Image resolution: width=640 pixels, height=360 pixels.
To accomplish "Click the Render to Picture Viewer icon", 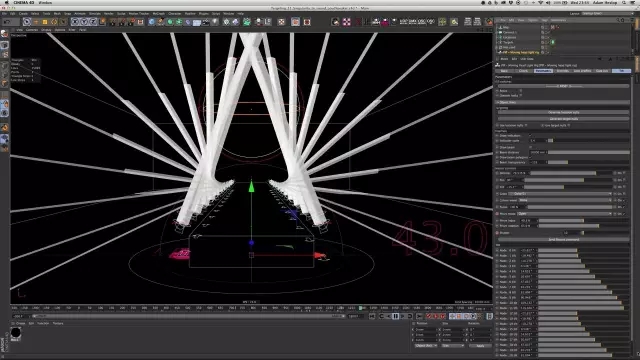I will 122,22.
